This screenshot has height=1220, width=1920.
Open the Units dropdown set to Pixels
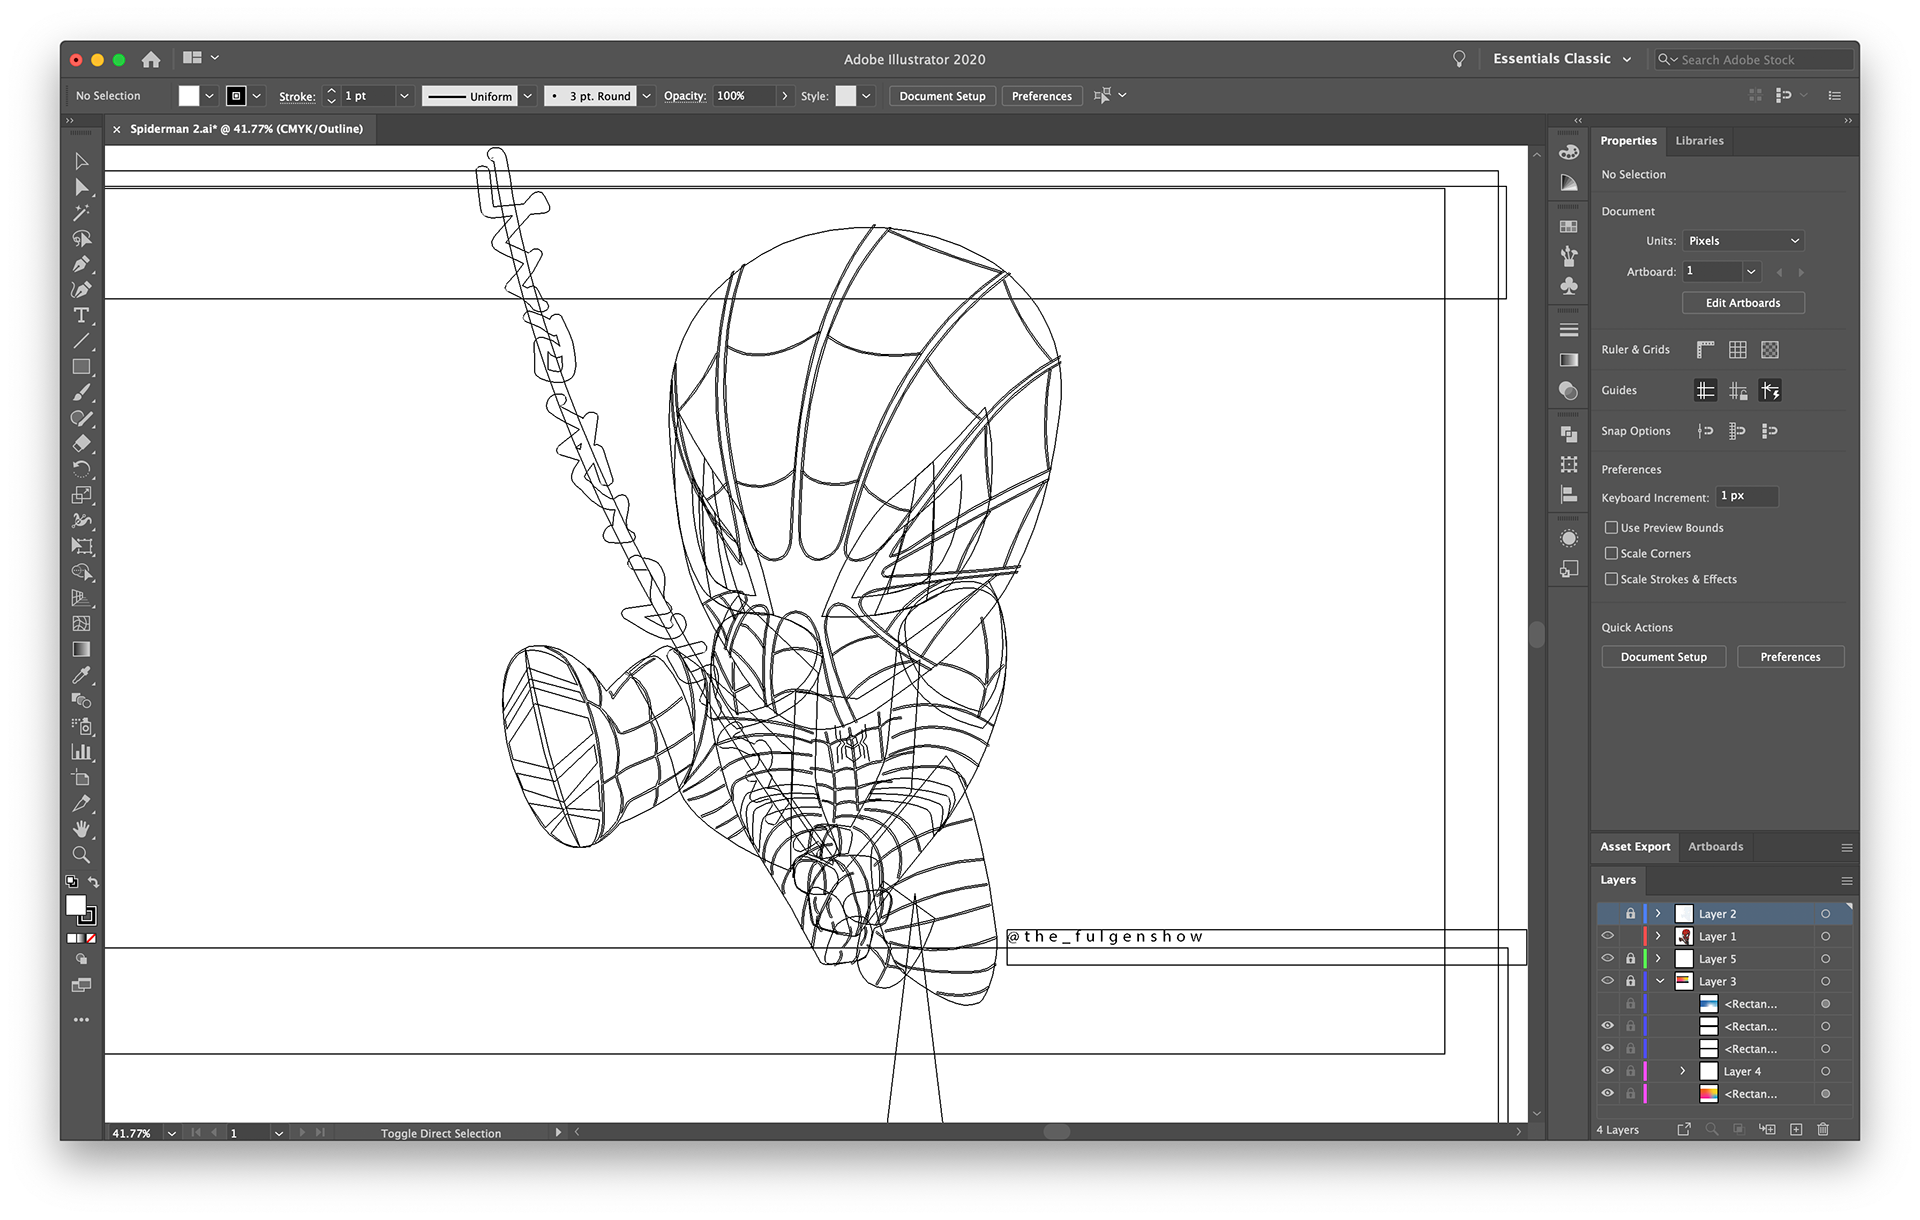pyautogui.click(x=1743, y=241)
